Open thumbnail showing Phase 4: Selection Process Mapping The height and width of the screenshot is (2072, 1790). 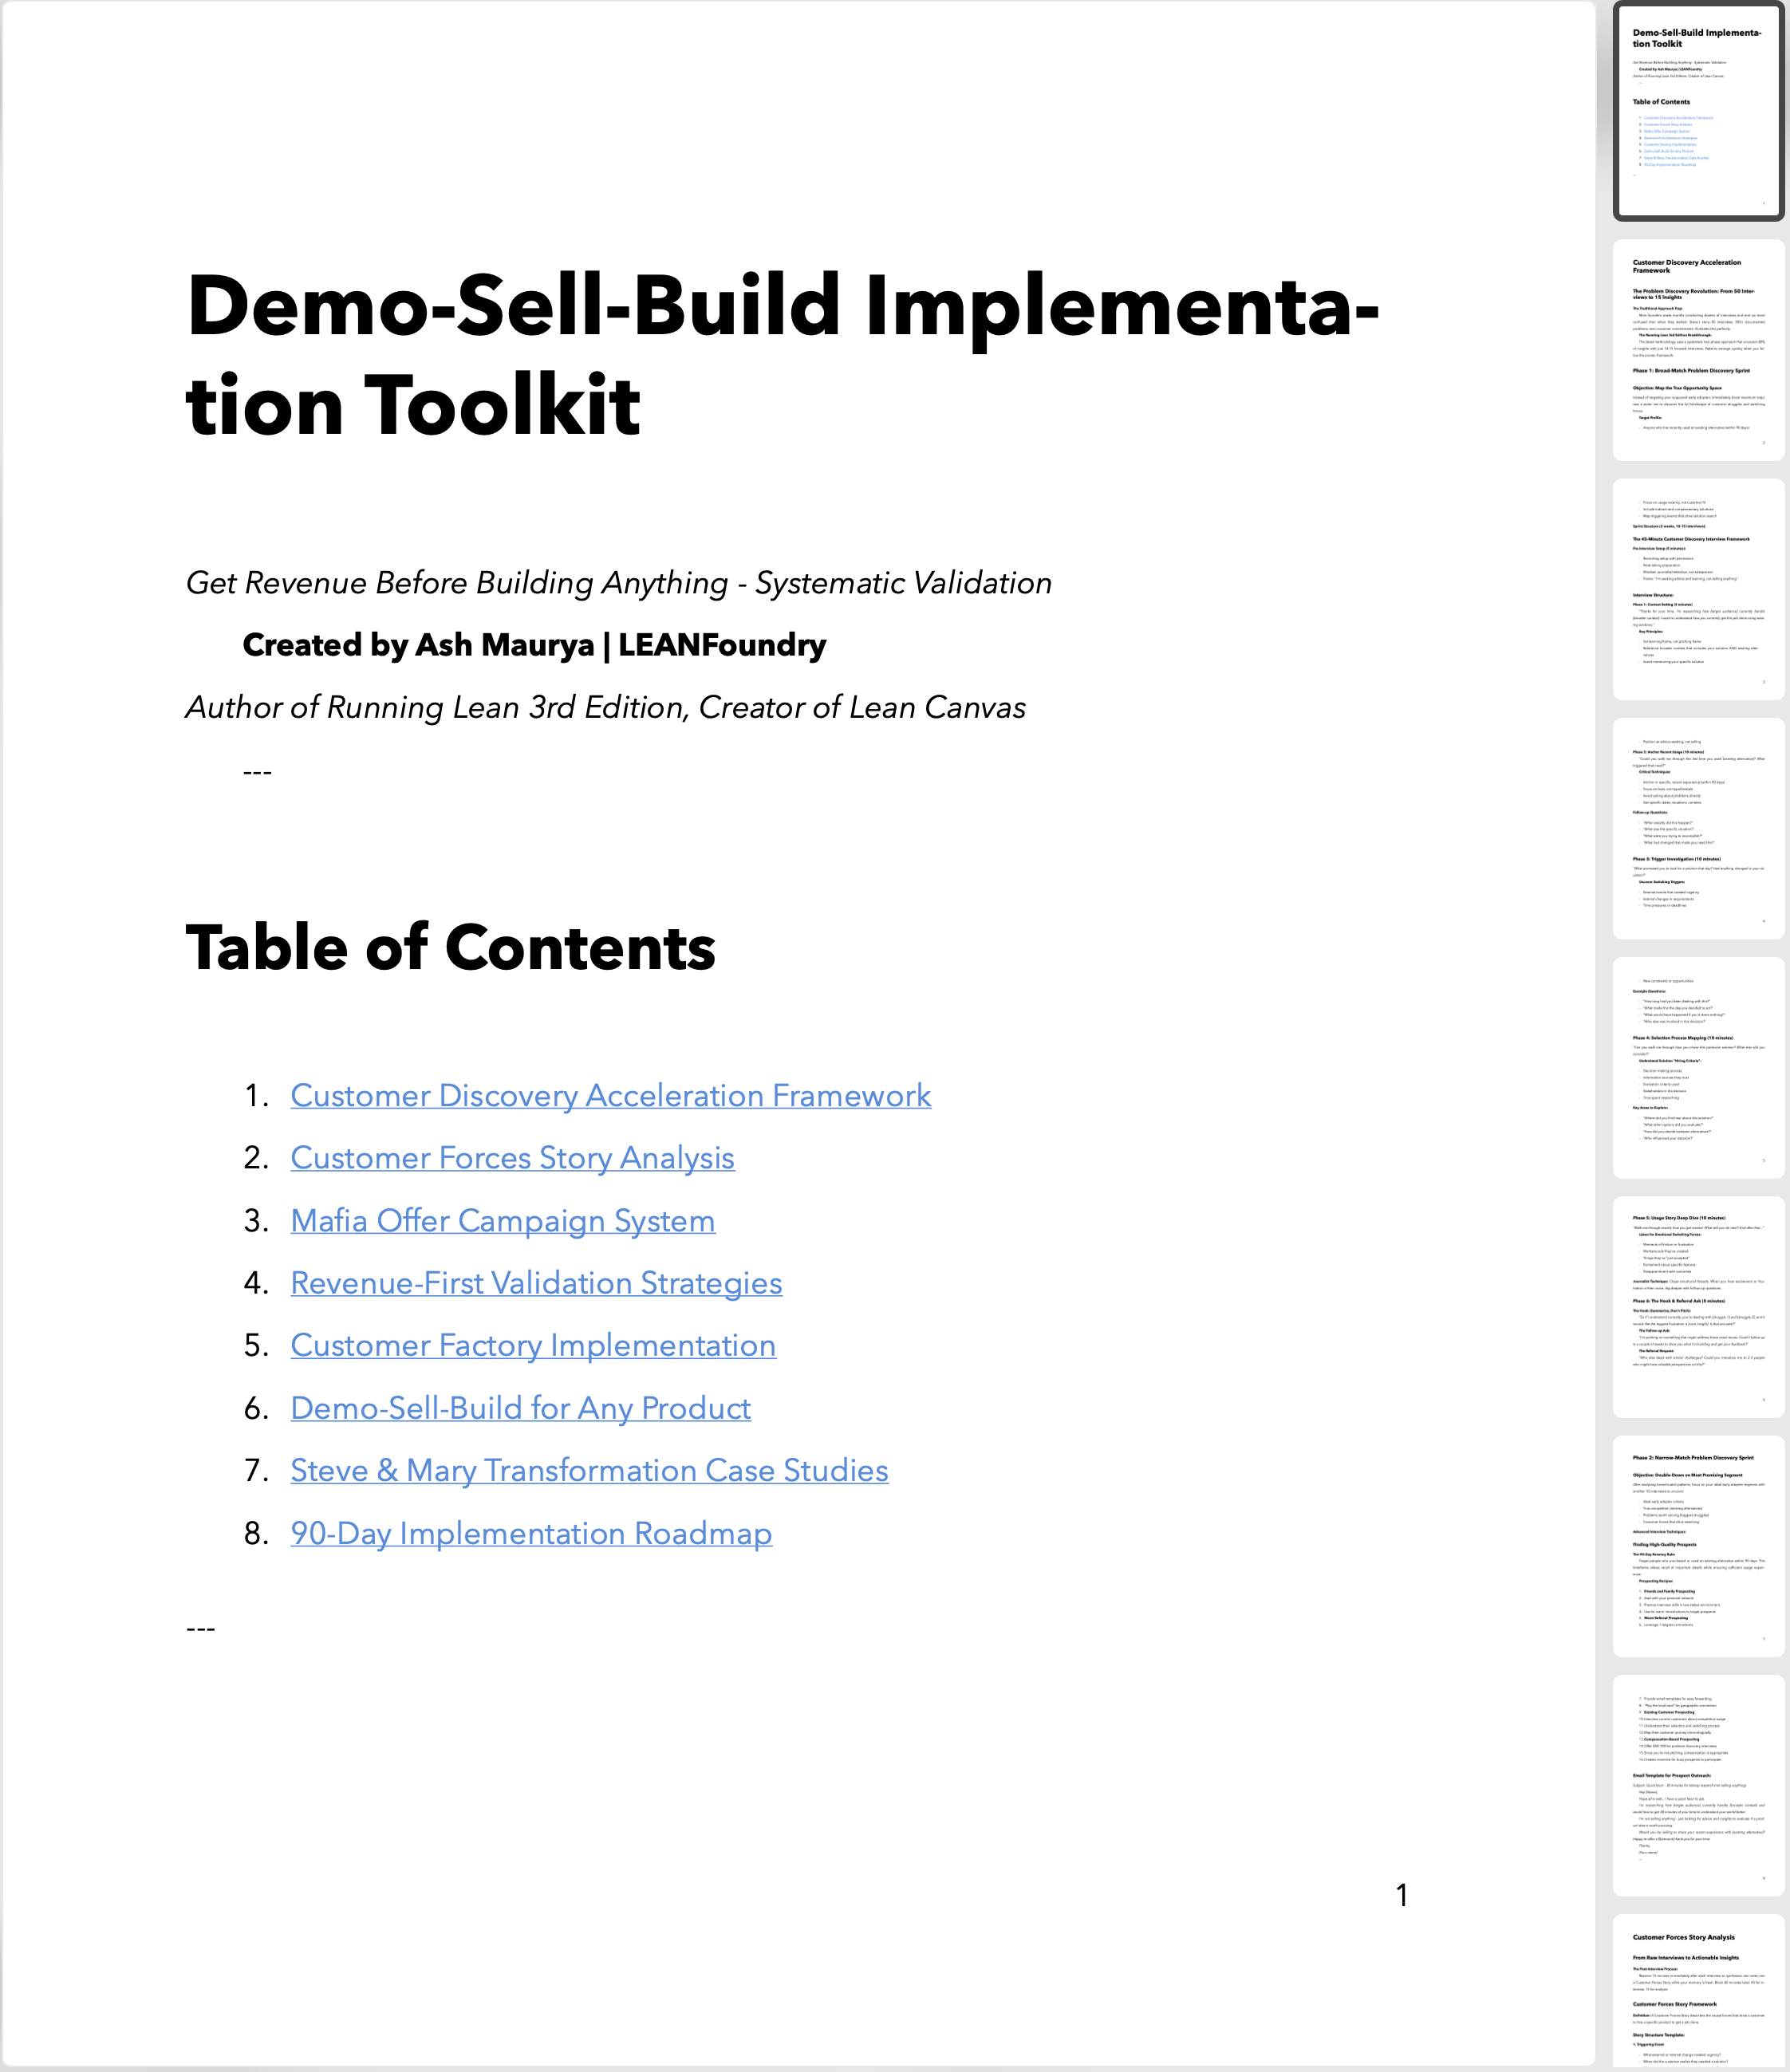tap(1699, 1067)
